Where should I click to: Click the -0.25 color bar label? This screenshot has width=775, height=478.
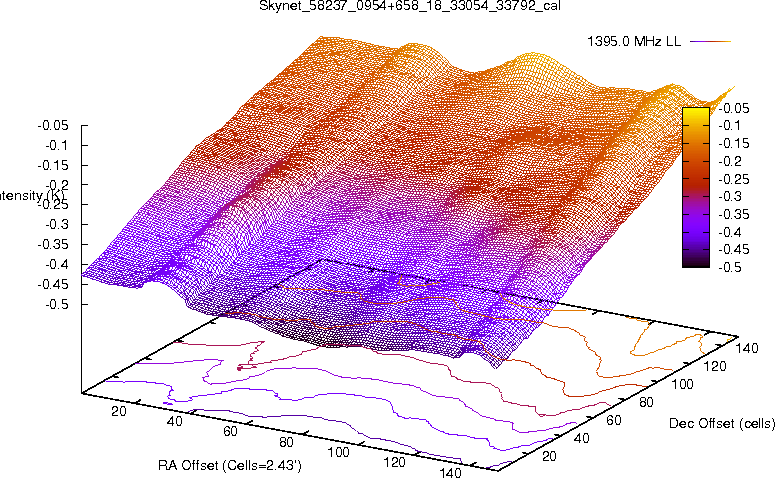click(x=733, y=179)
